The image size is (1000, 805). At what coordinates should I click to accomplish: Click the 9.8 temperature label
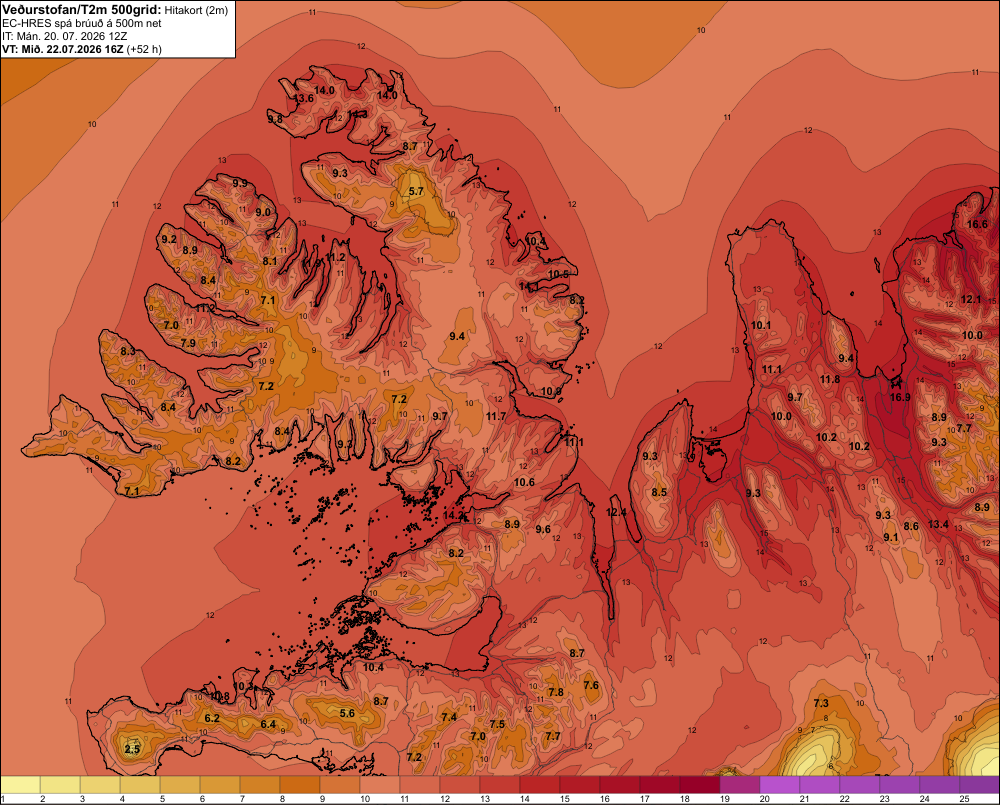click(x=275, y=119)
